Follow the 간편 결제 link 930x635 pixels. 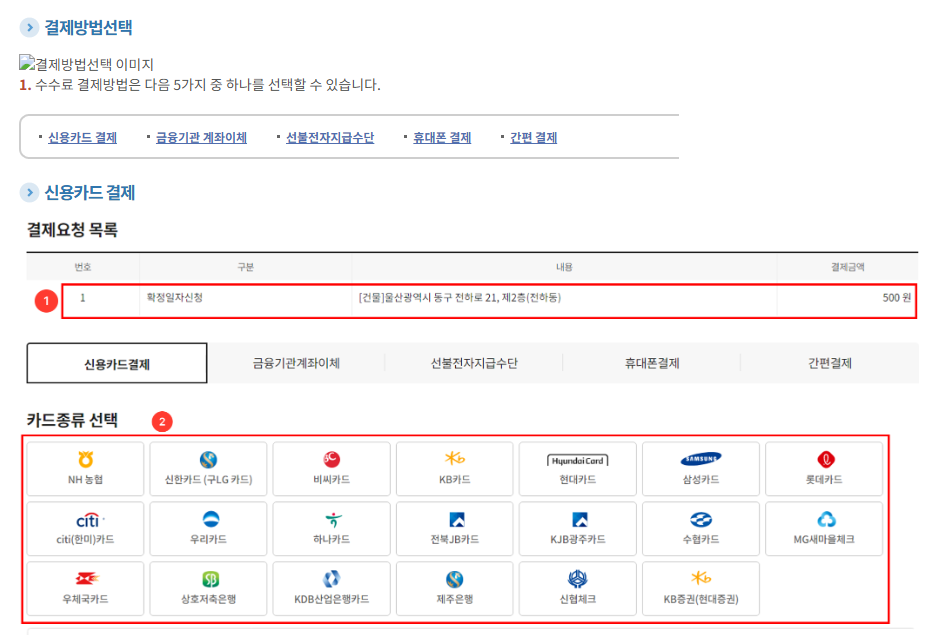[533, 138]
